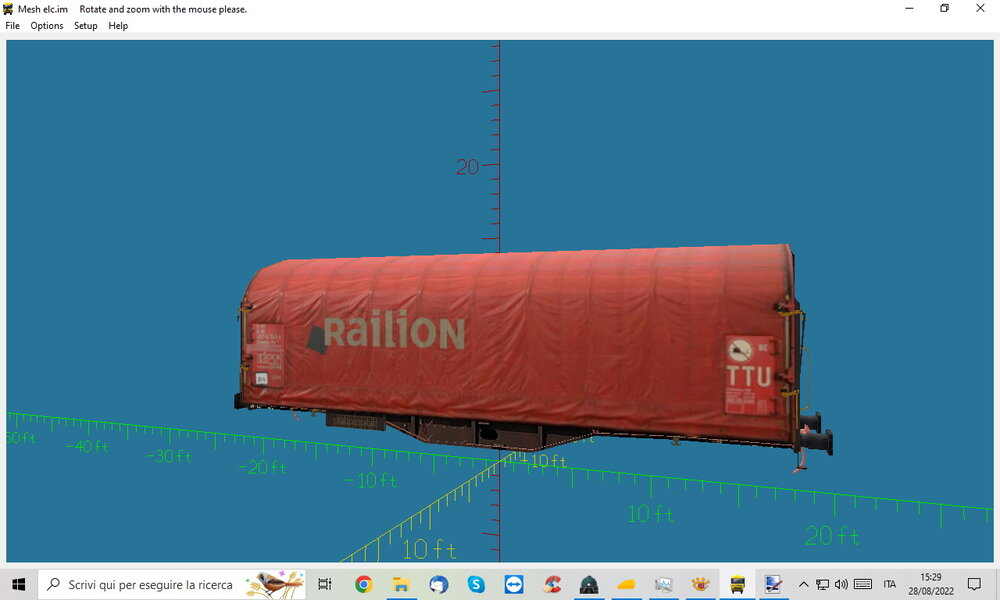Open Thunderbird from the taskbar
The width and height of the screenshot is (1000, 600).
pos(439,584)
